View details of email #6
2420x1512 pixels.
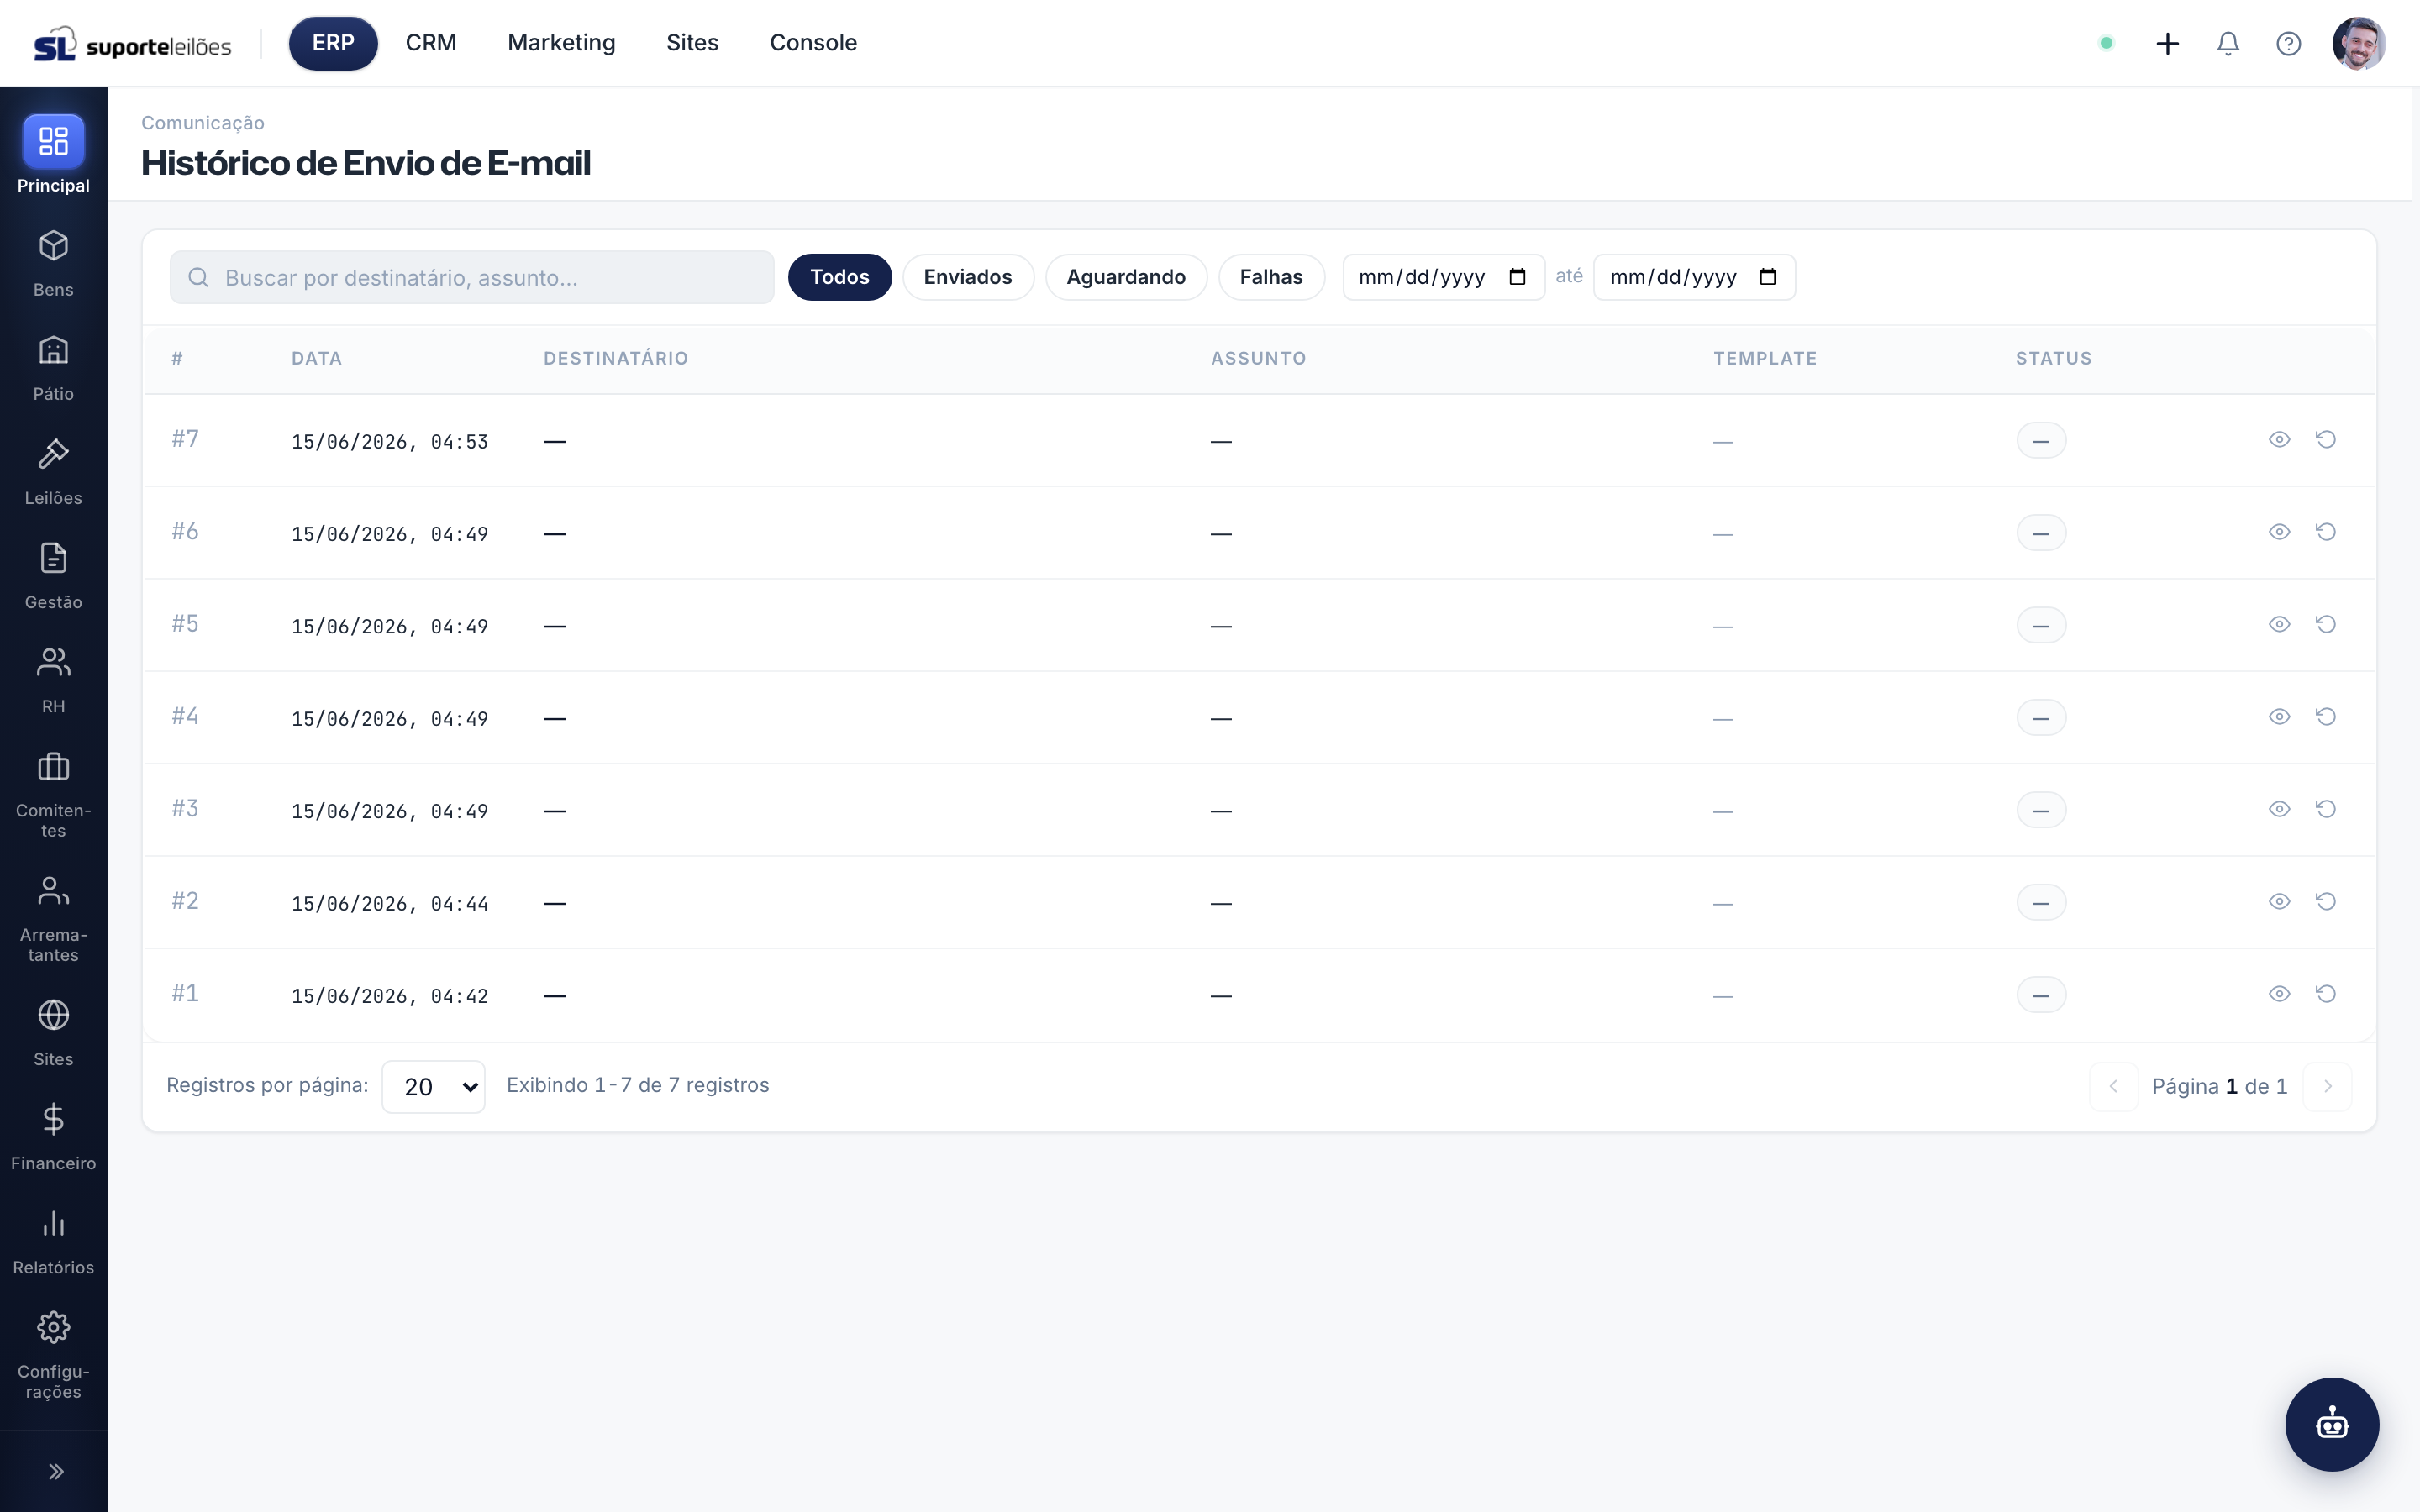click(2279, 532)
